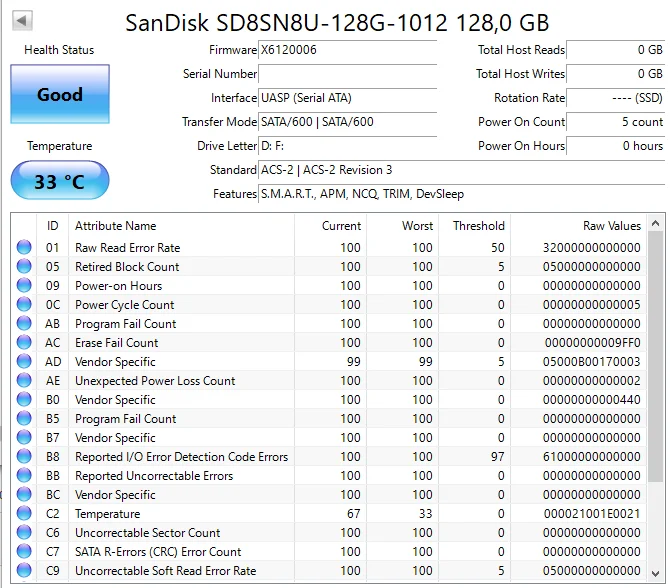Image resolution: width=670 pixels, height=588 pixels.
Task: Select the status orb for Power-on Hours row
Action: coord(24,285)
